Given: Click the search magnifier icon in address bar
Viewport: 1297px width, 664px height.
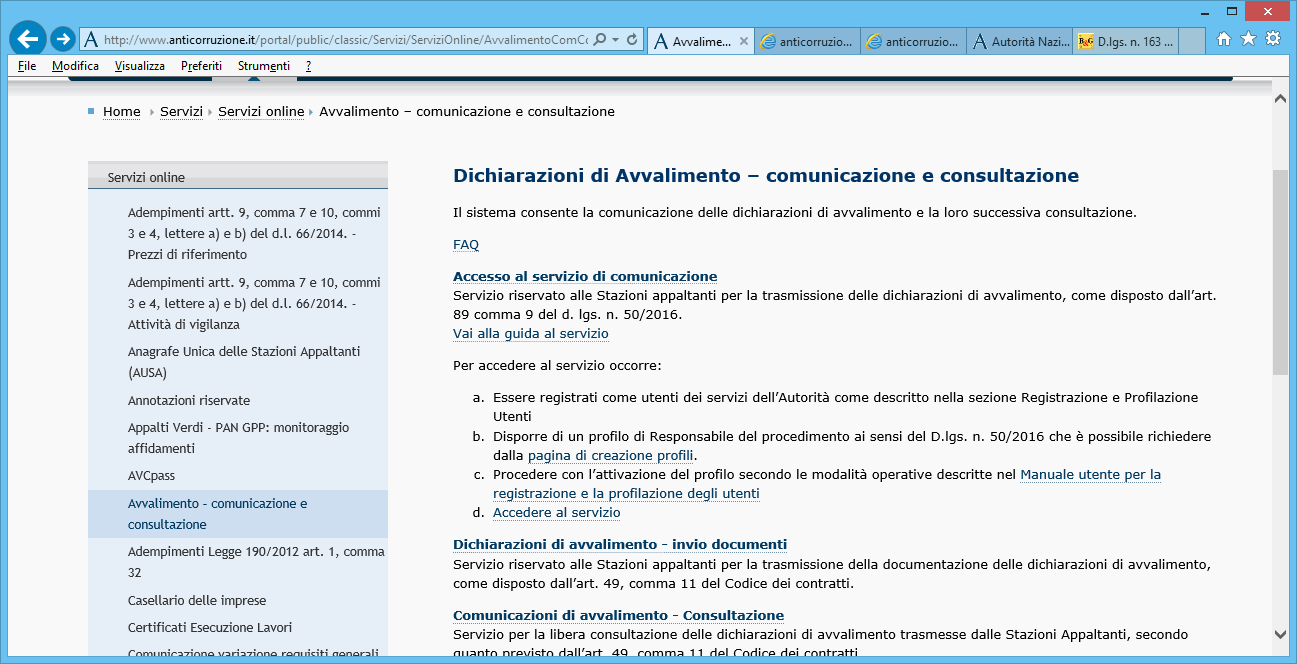Looking at the screenshot, I should point(599,40).
